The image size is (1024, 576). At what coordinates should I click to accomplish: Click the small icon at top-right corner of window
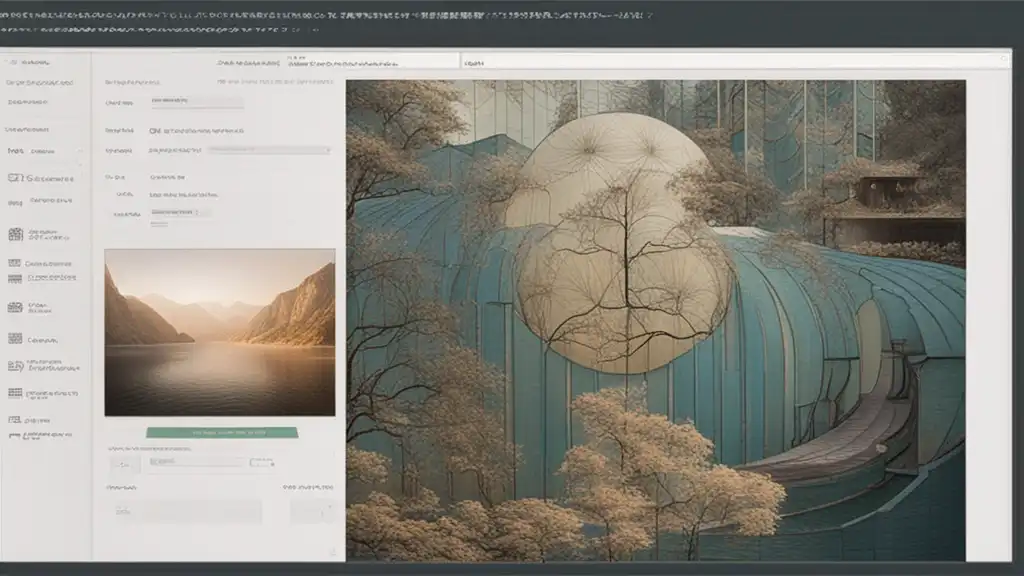1004,59
